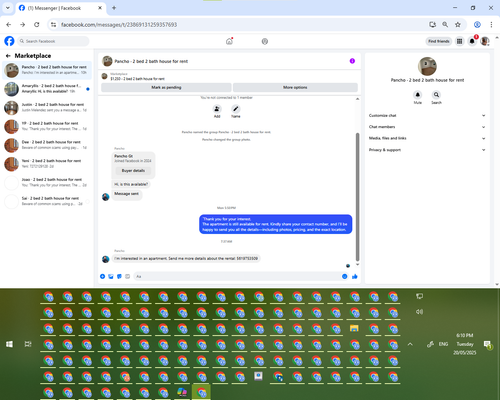Click the Mute bell icon in details panel
The image size is (500, 400).
tap(418, 95)
